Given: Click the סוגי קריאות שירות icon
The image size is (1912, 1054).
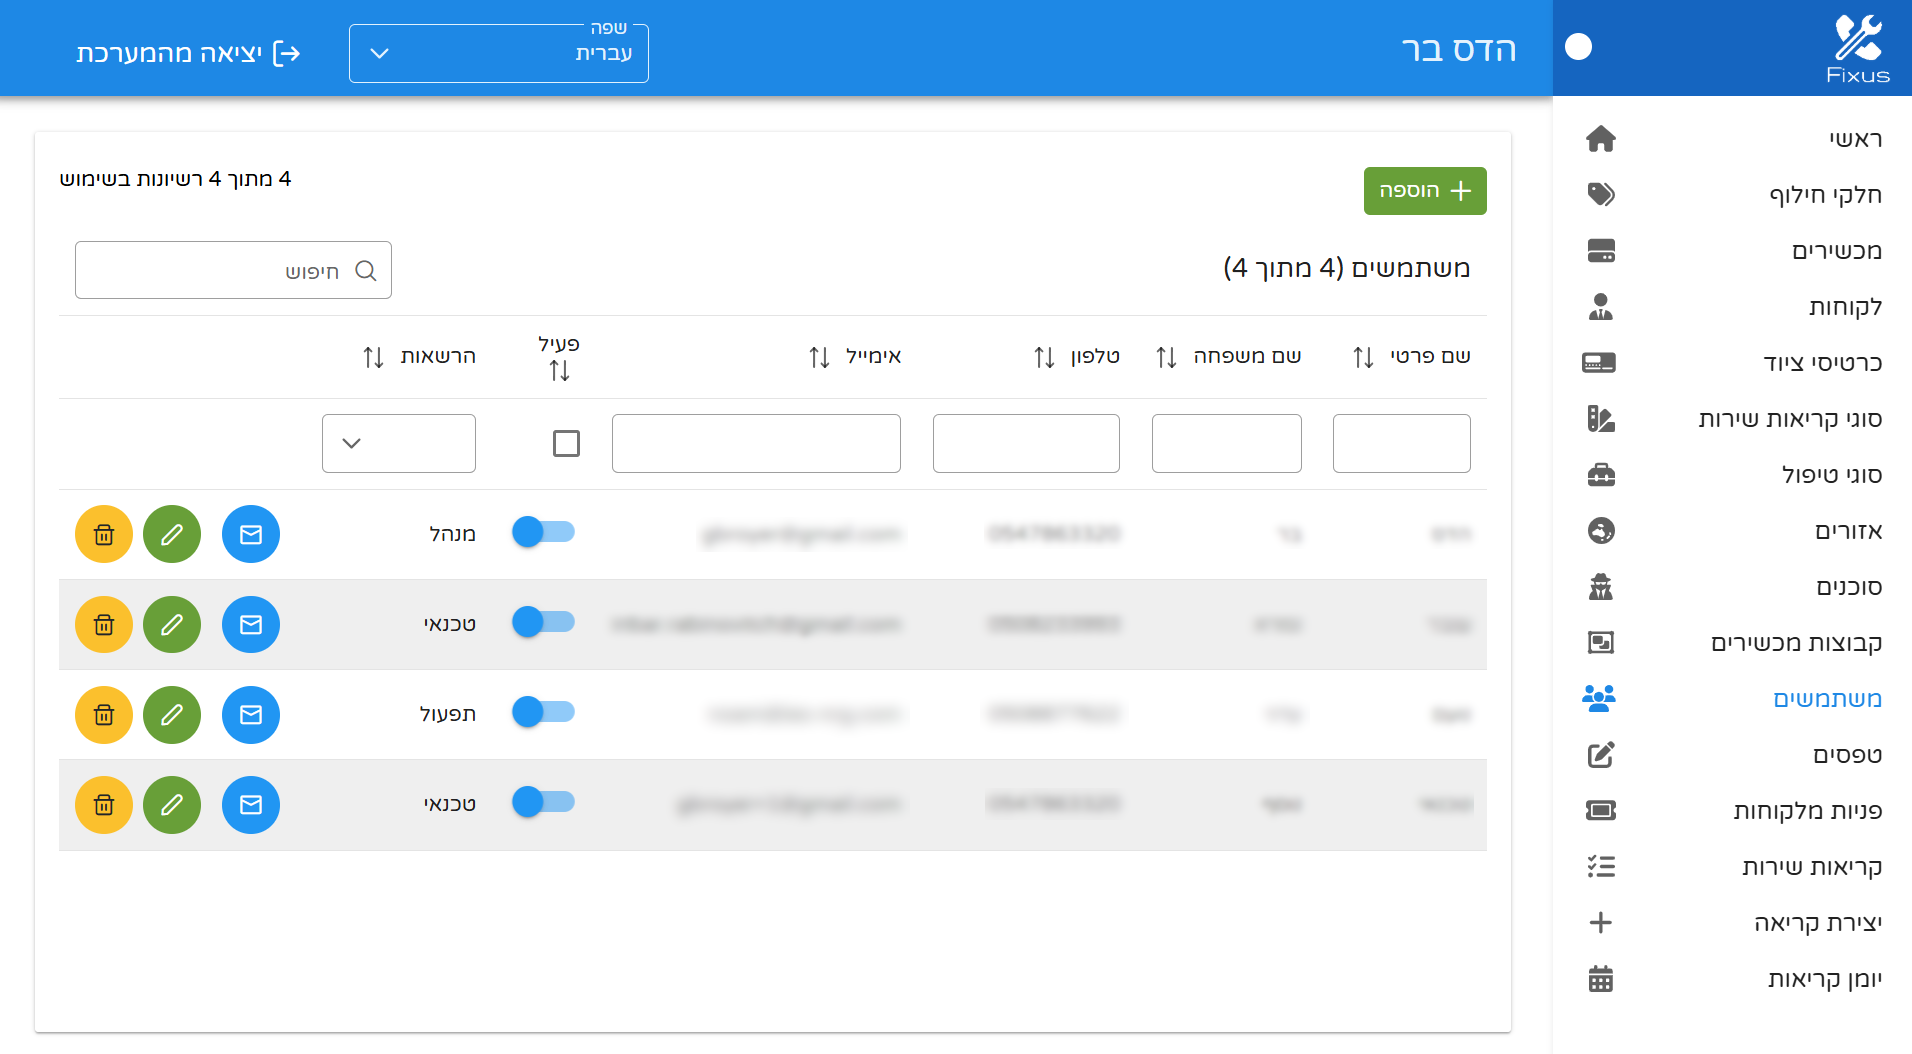Looking at the screenshot, I should pos(1601,418).
